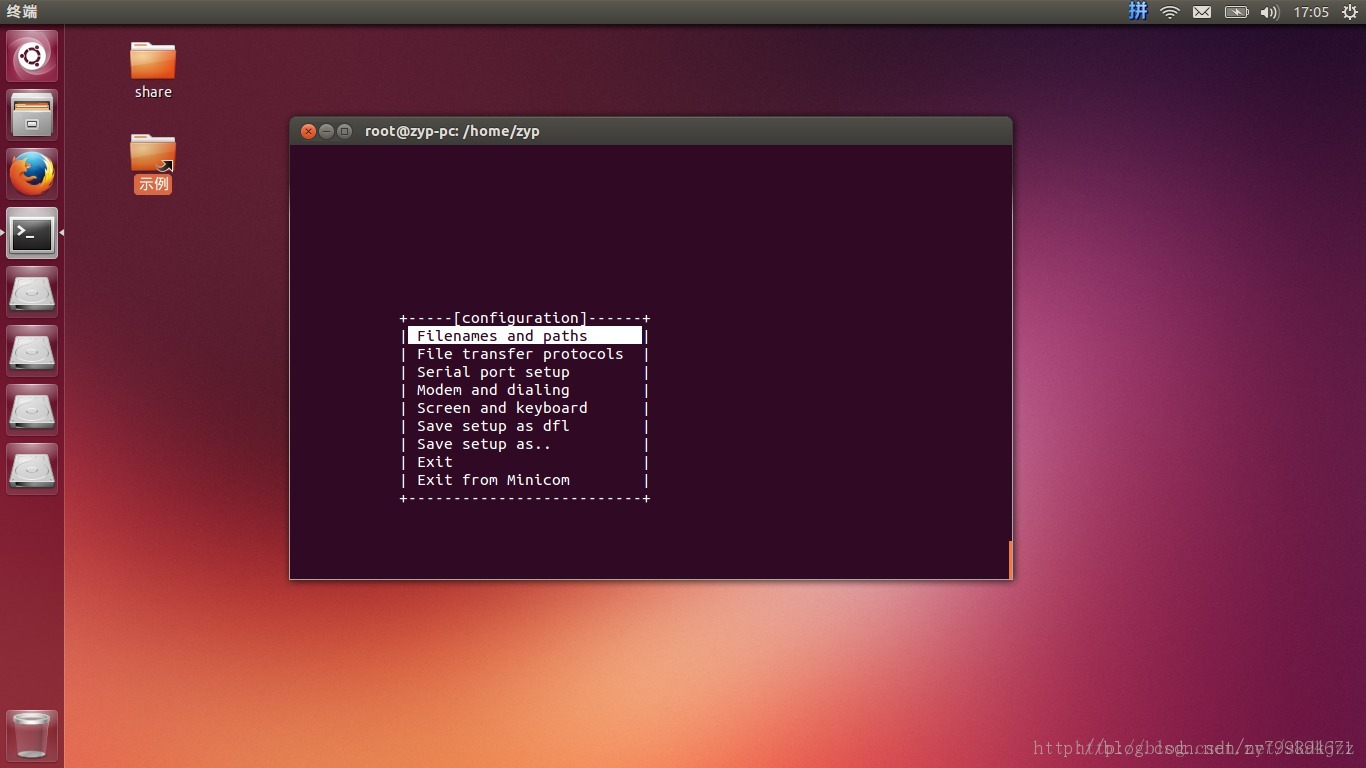
Task: Select Screen and keyboard entry
Action: coord(502,408)
